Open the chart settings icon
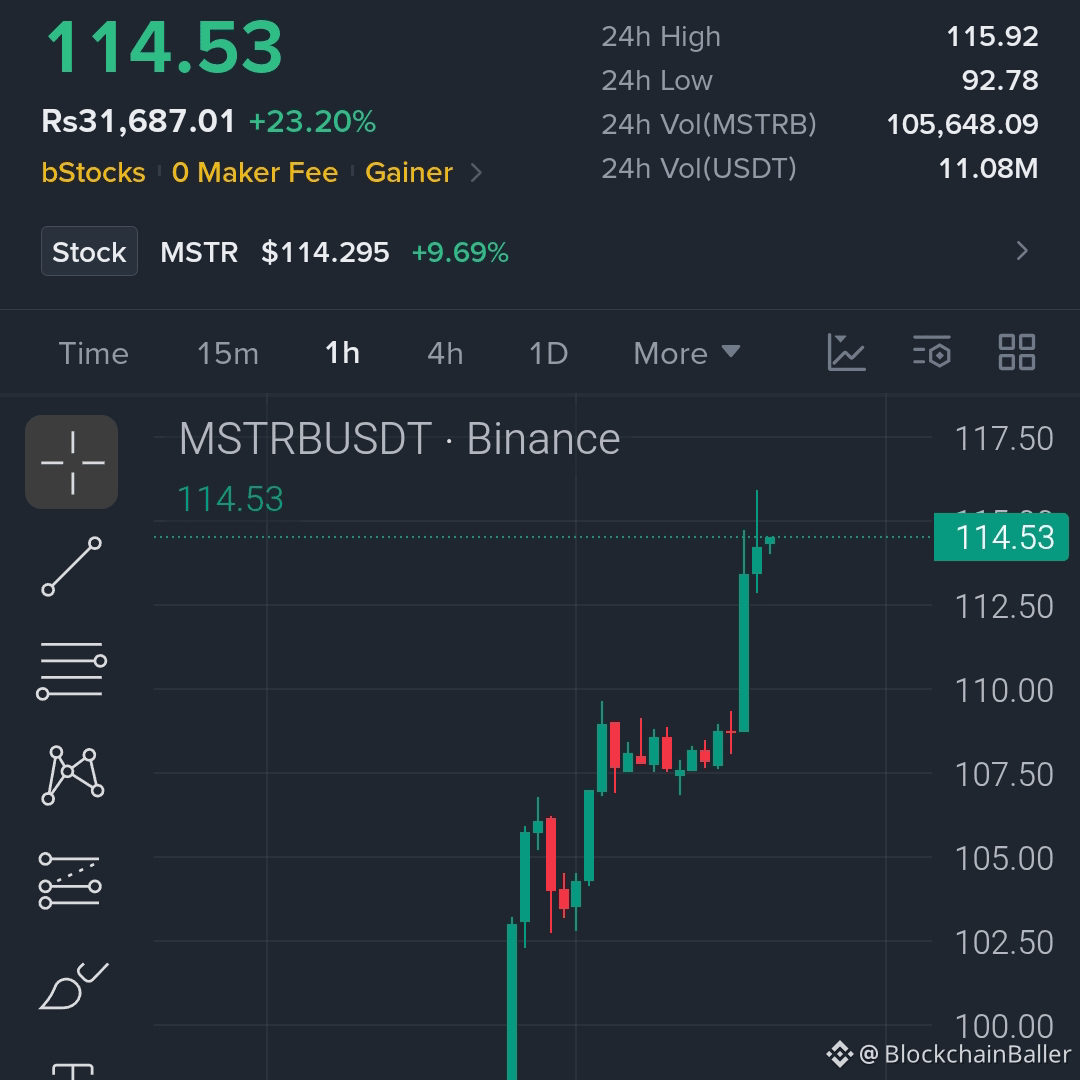The width and height of the screenshot is (1080, 1080). pos(931,353)
